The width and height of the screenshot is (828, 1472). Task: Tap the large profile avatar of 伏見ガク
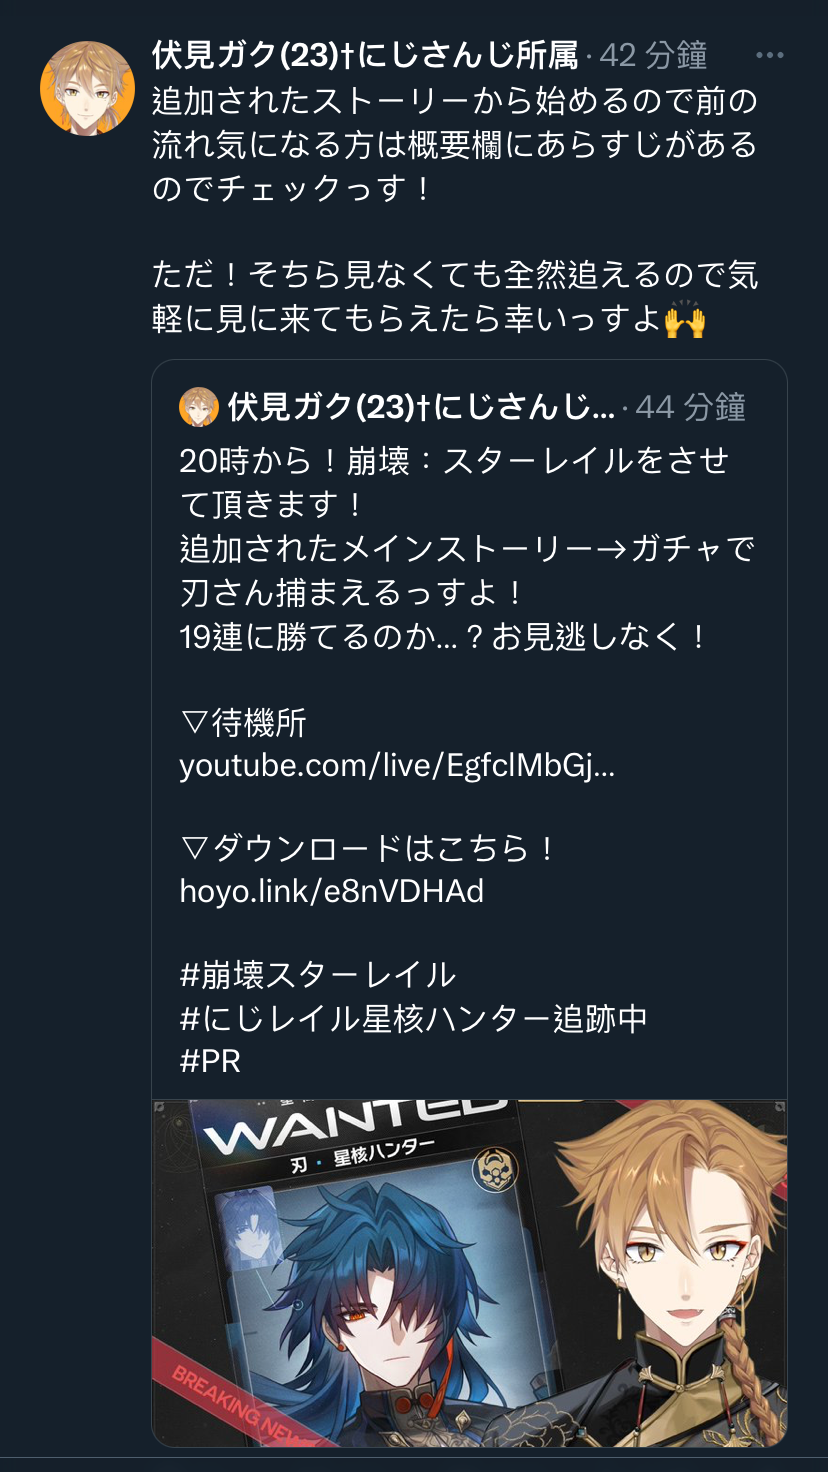[87, 88]
